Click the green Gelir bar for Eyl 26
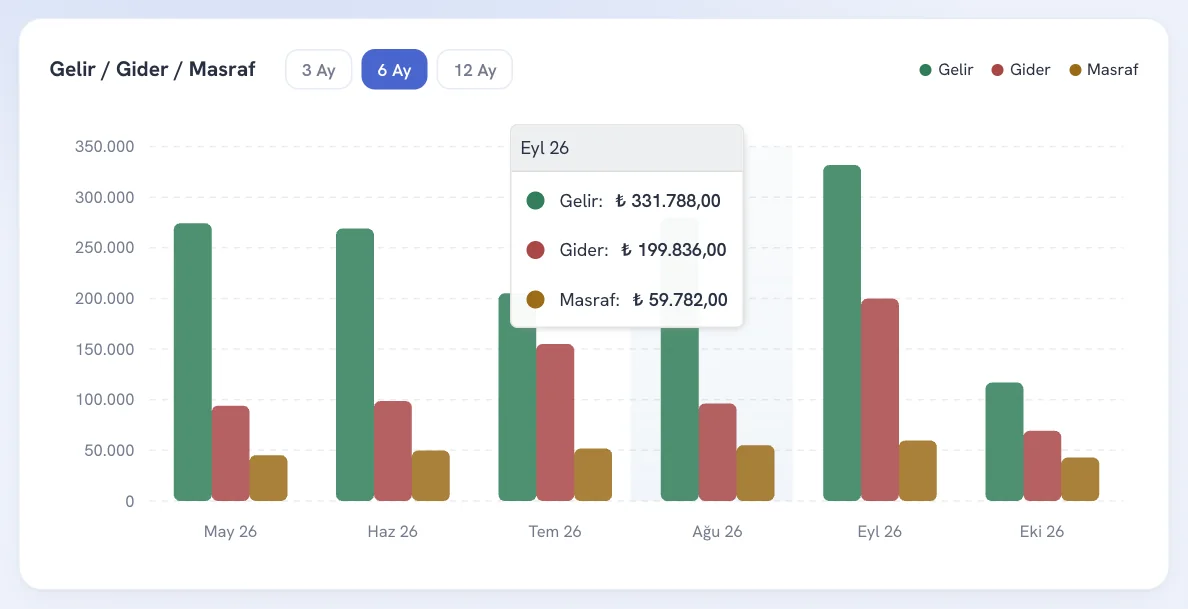 [x=842, y=333]
